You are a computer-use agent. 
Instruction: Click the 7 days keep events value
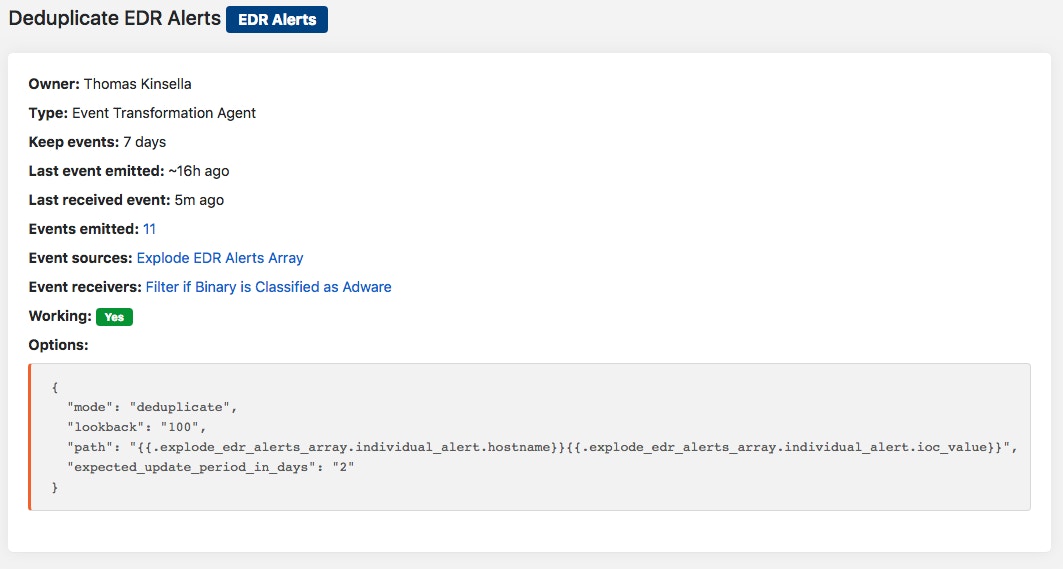pos(144,142)
